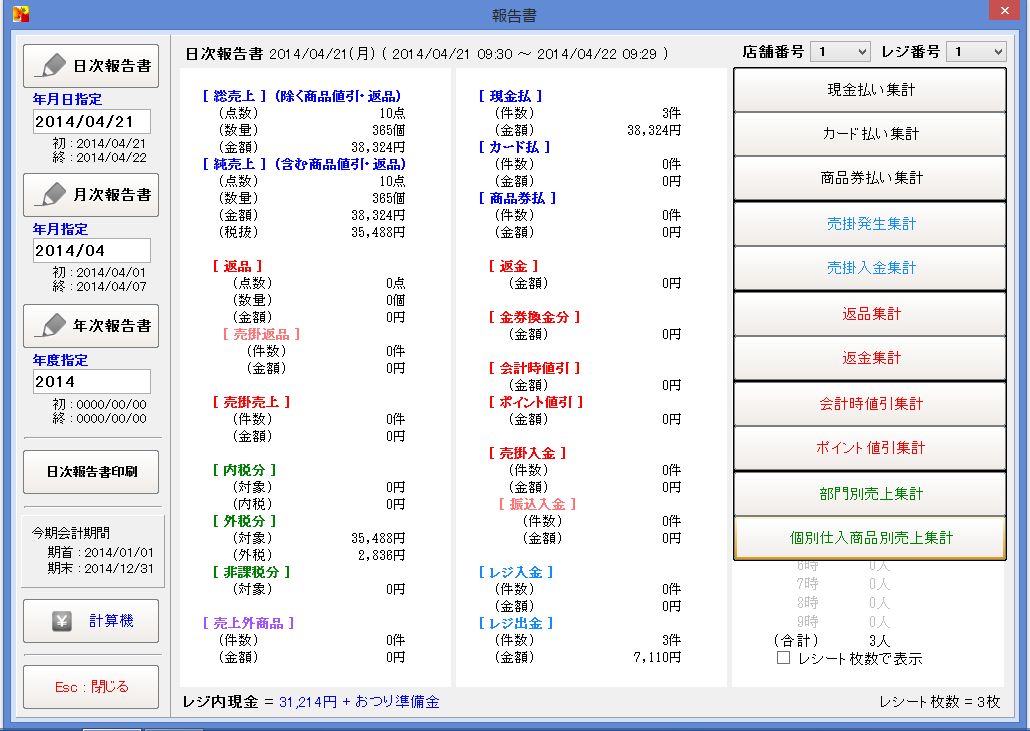Screen dimensions: 1030x731
Task: Click the pencil icon on 月次報告書 button
Action: 50,194
